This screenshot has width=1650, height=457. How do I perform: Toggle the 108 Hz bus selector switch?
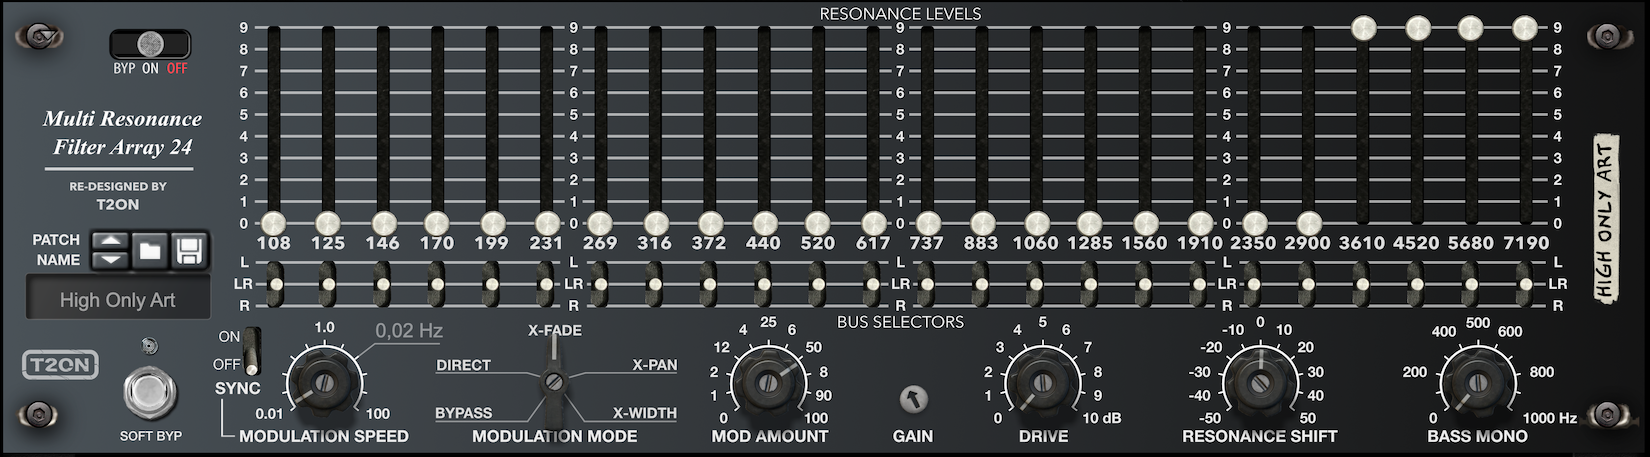pos(275,284)
